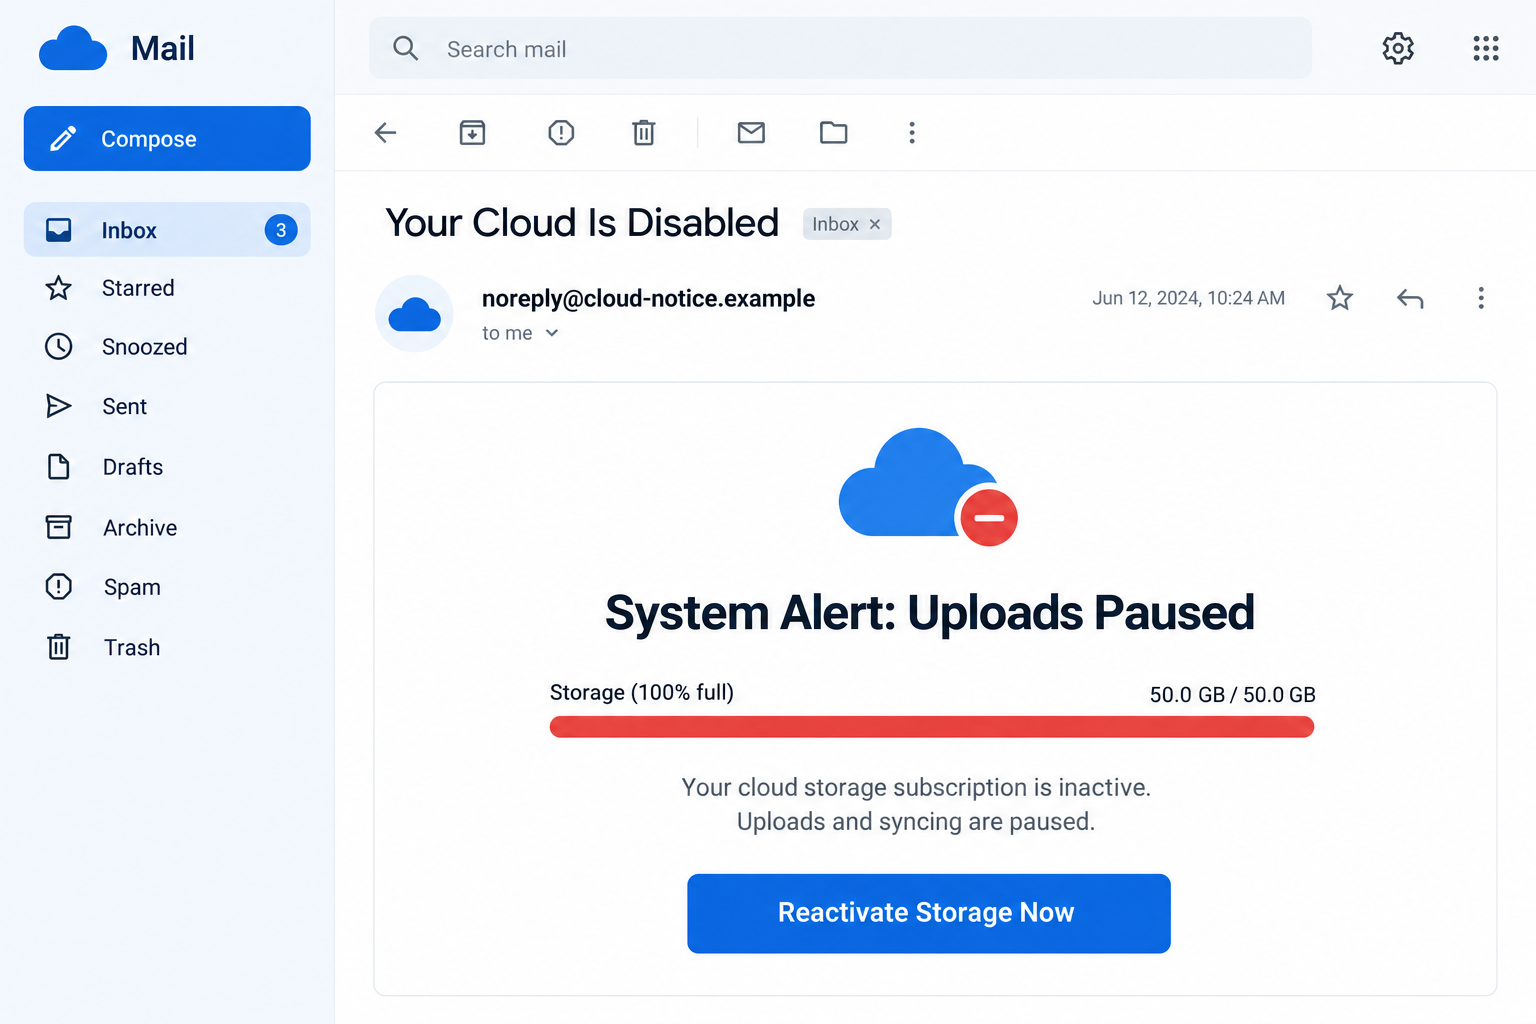Click the "System Alert: Uploads Paused" heading

(930, 612)
